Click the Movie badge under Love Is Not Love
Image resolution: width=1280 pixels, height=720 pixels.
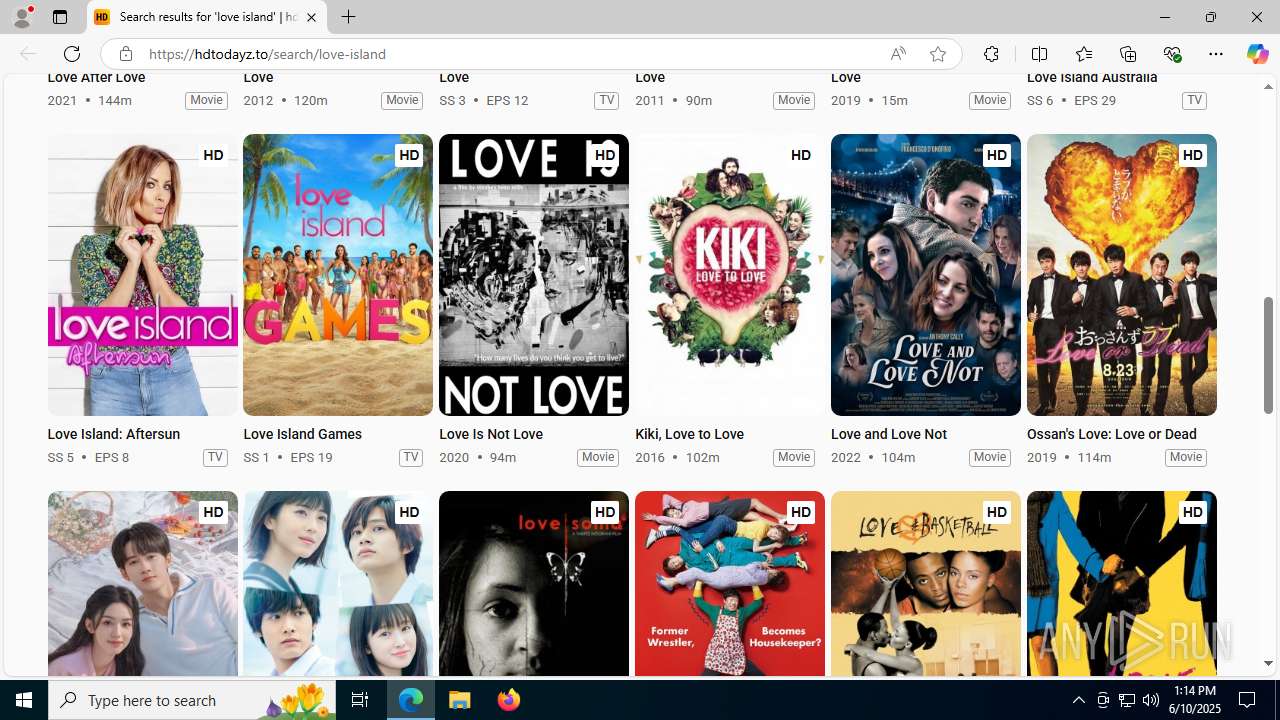[598, 457]
